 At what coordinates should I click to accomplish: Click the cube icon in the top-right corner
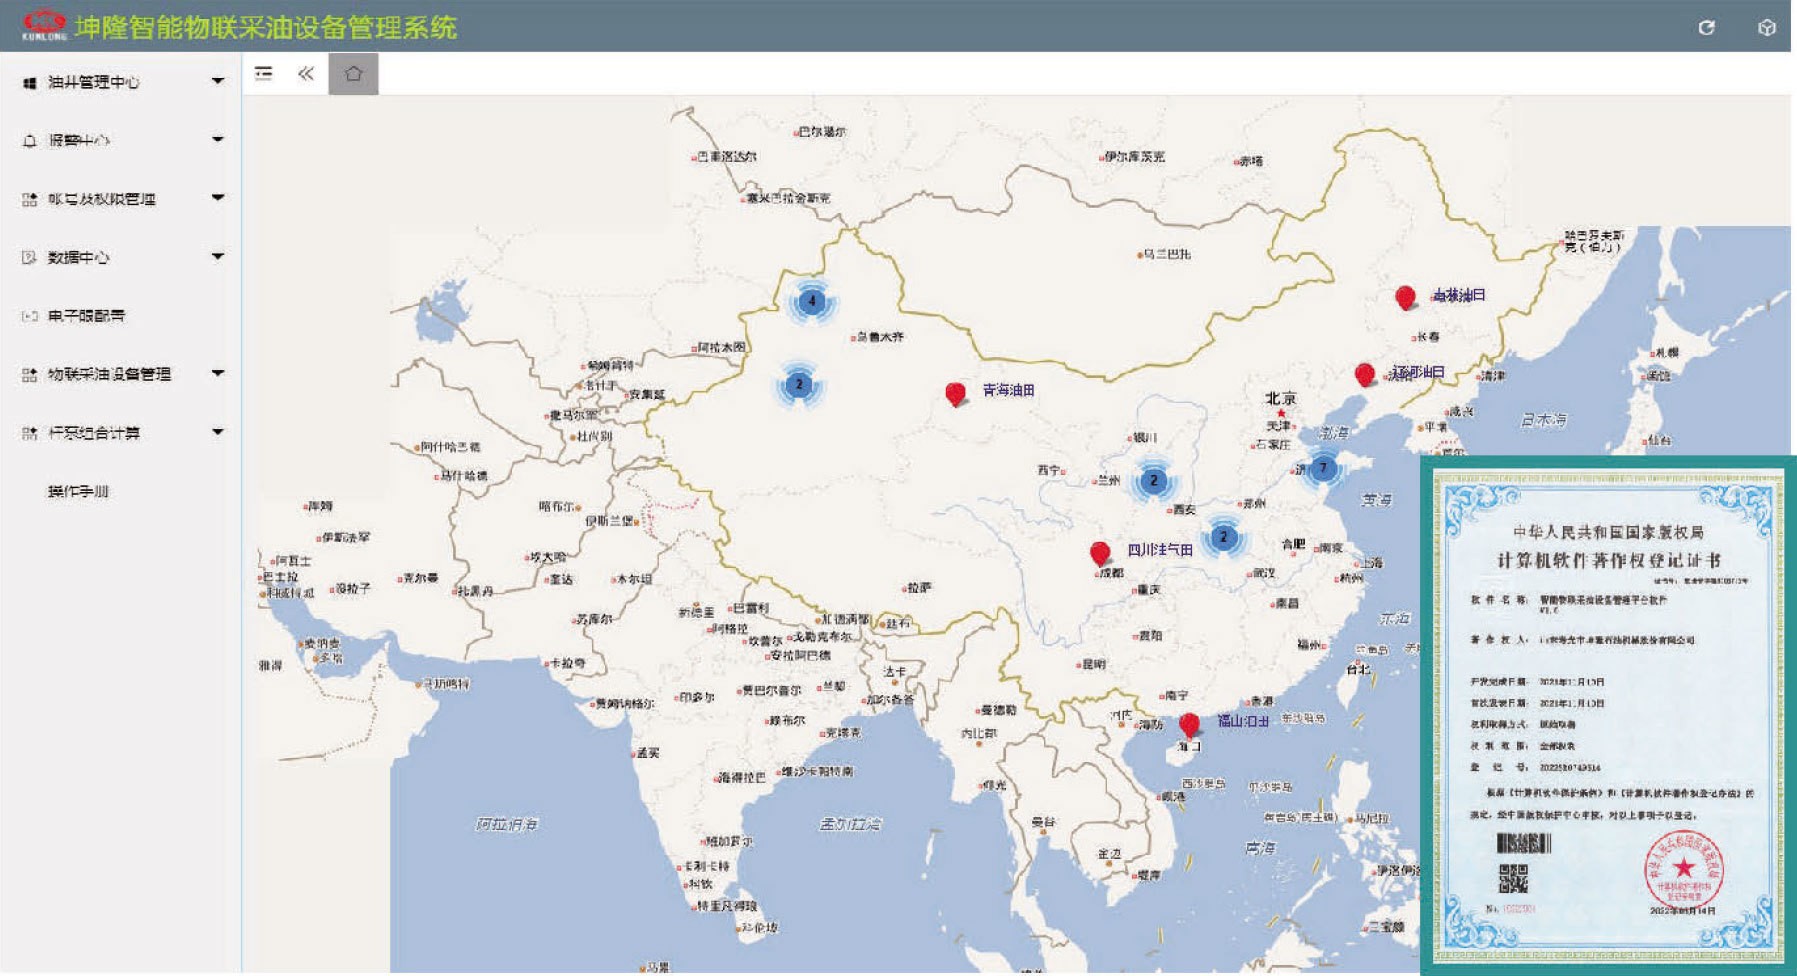click(x=1767, y=28)
